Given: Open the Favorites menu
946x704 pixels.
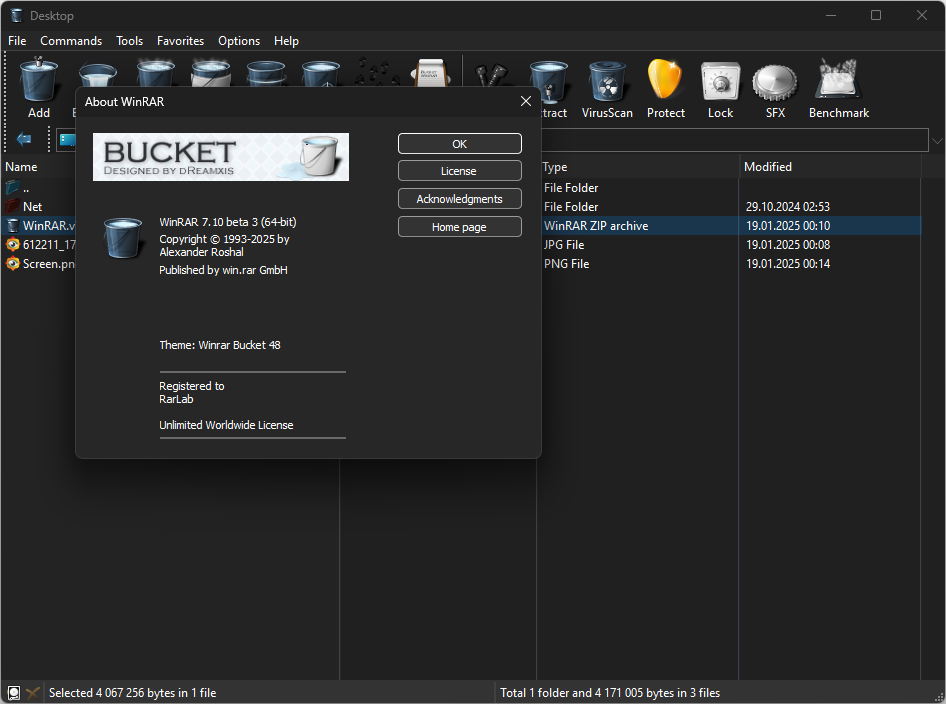Looking at the screenshot, I should pyautogui.click(x=180, y=40).
